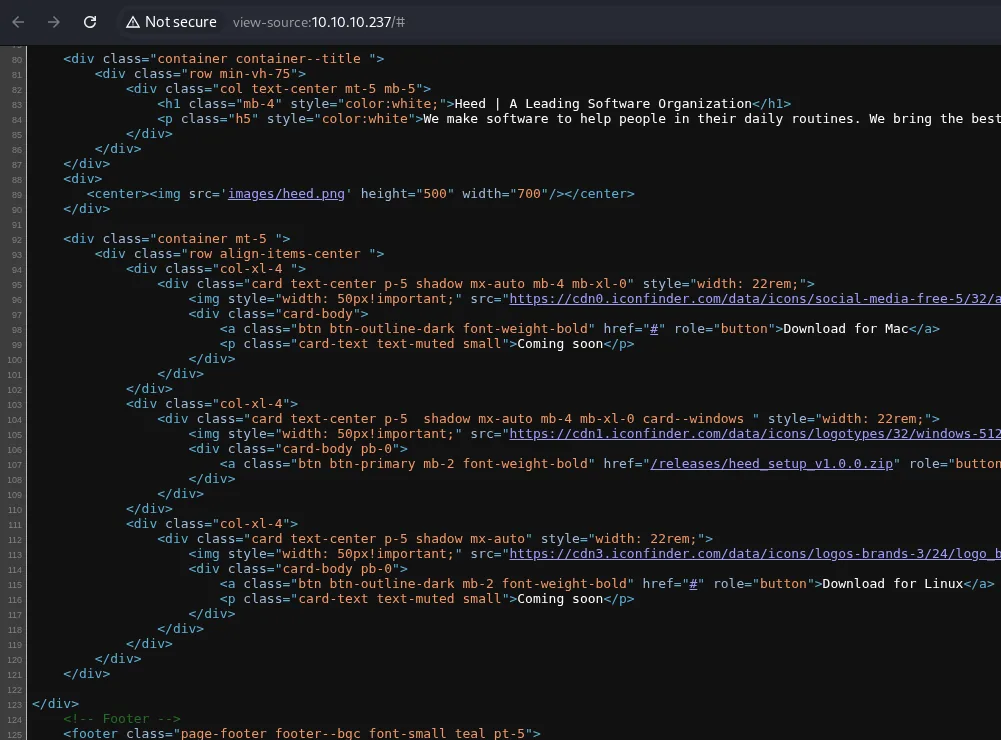The height and width of the screenshot is (740, 1001).
Task: Click the 'col text-center mt-5 mb-5' class value
Action: click(317, 89)
